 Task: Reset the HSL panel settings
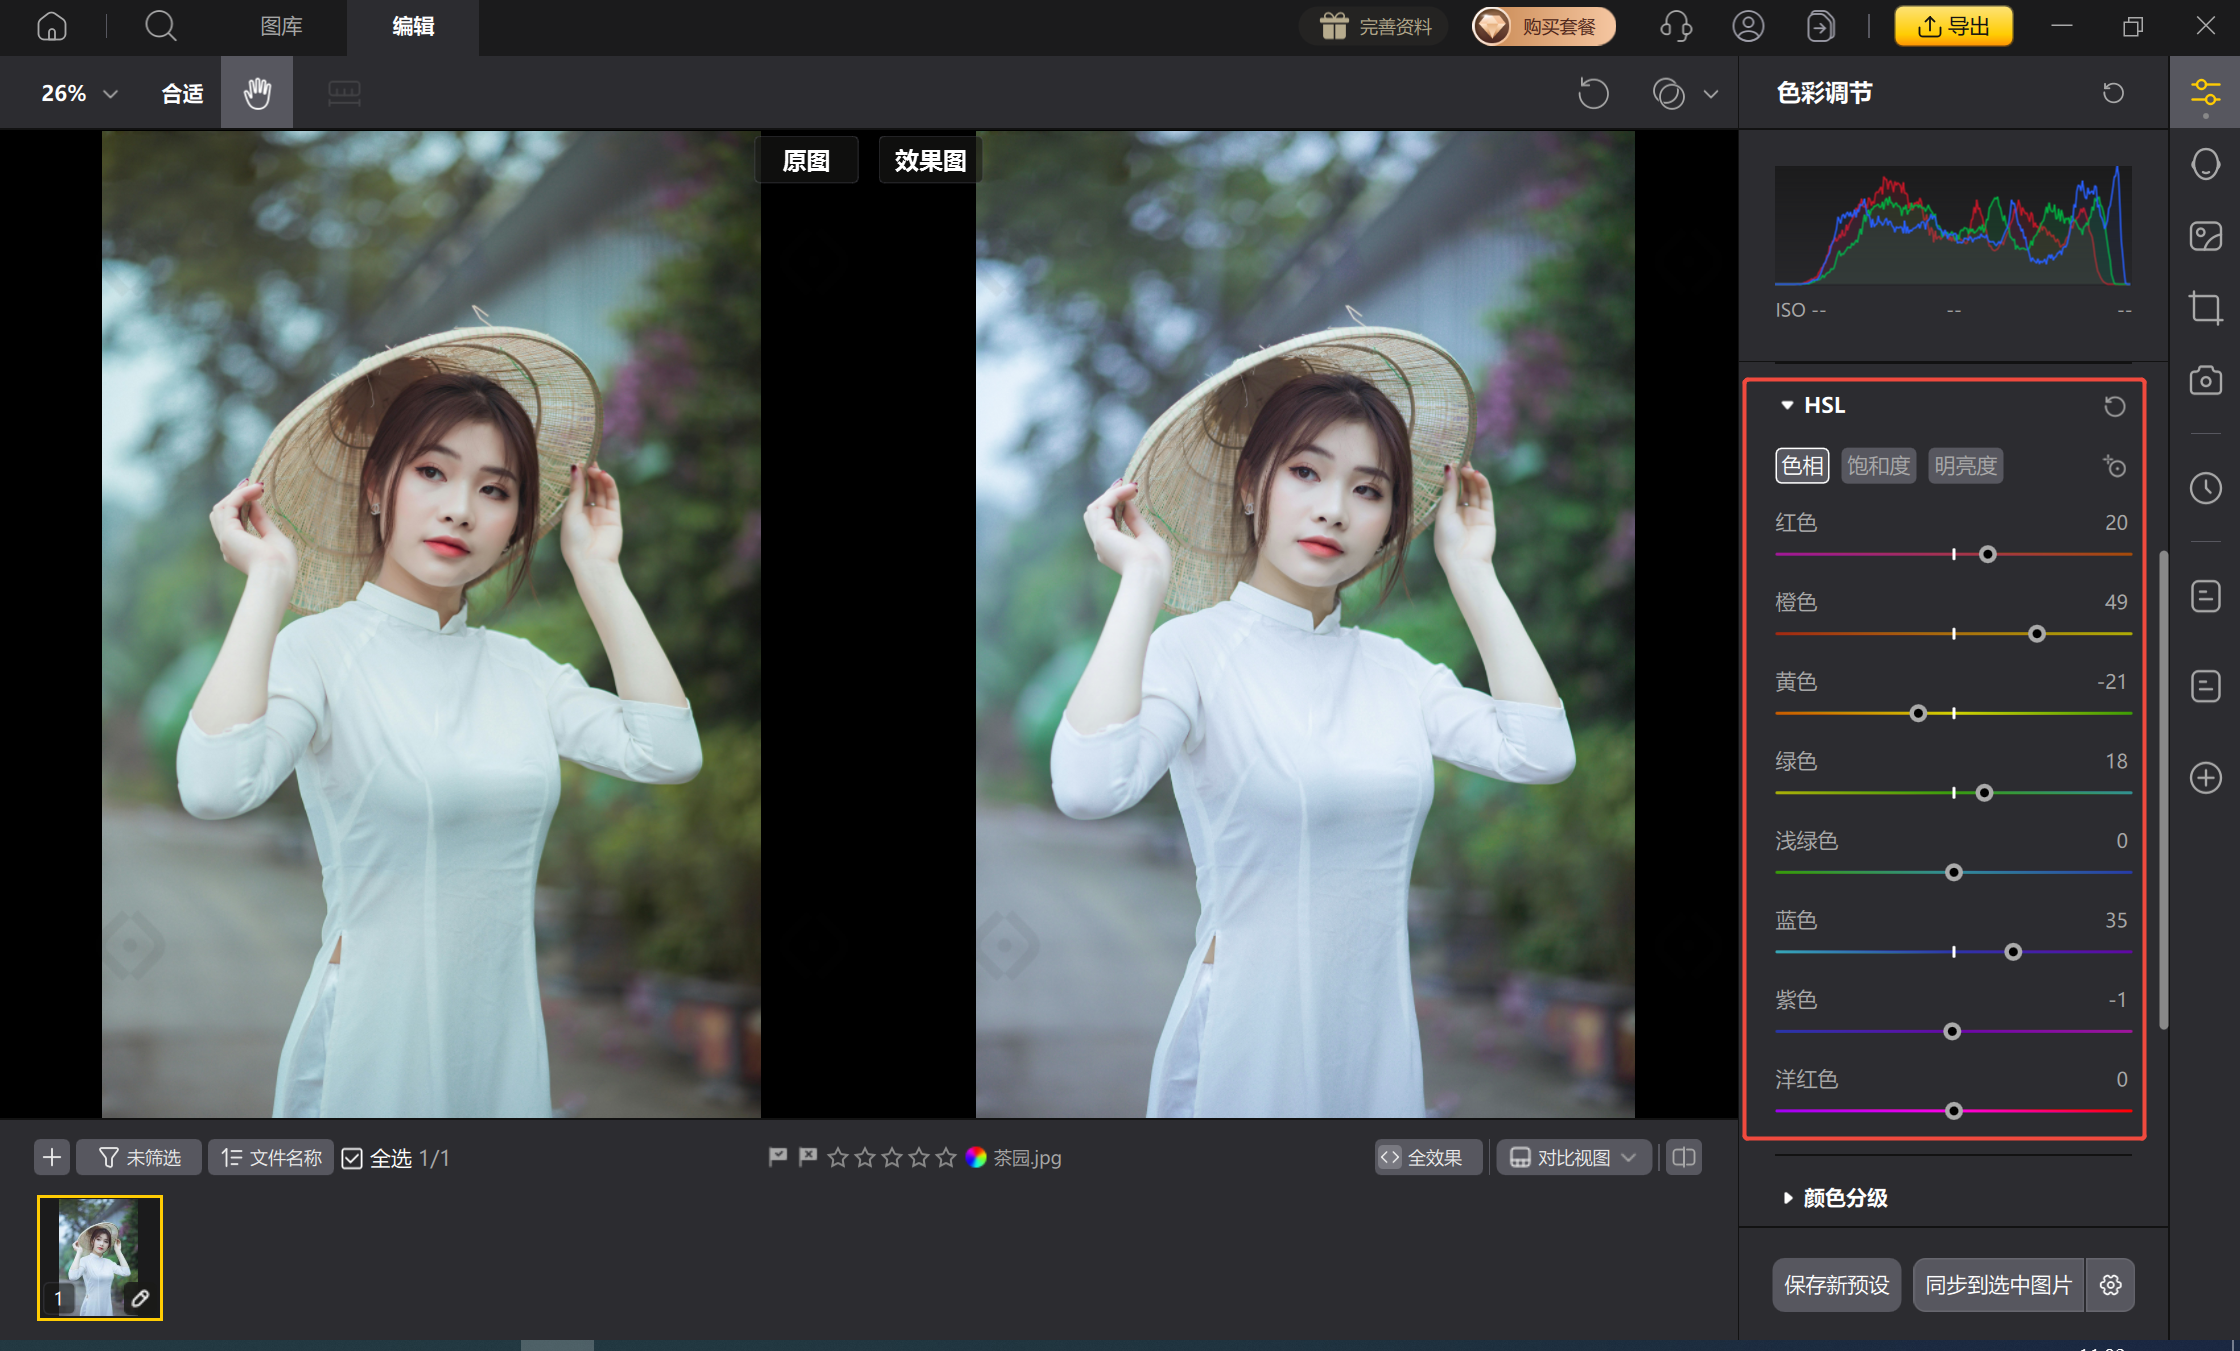[2114, 406]
